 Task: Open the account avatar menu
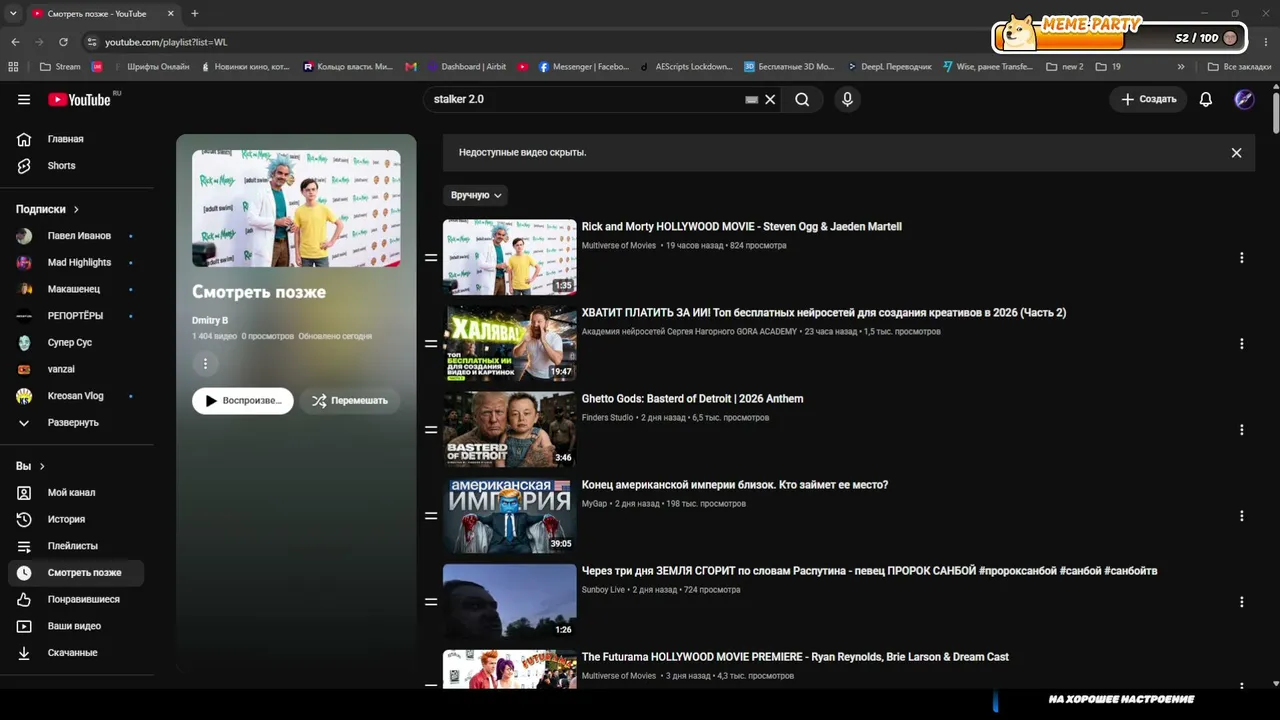1244,100
